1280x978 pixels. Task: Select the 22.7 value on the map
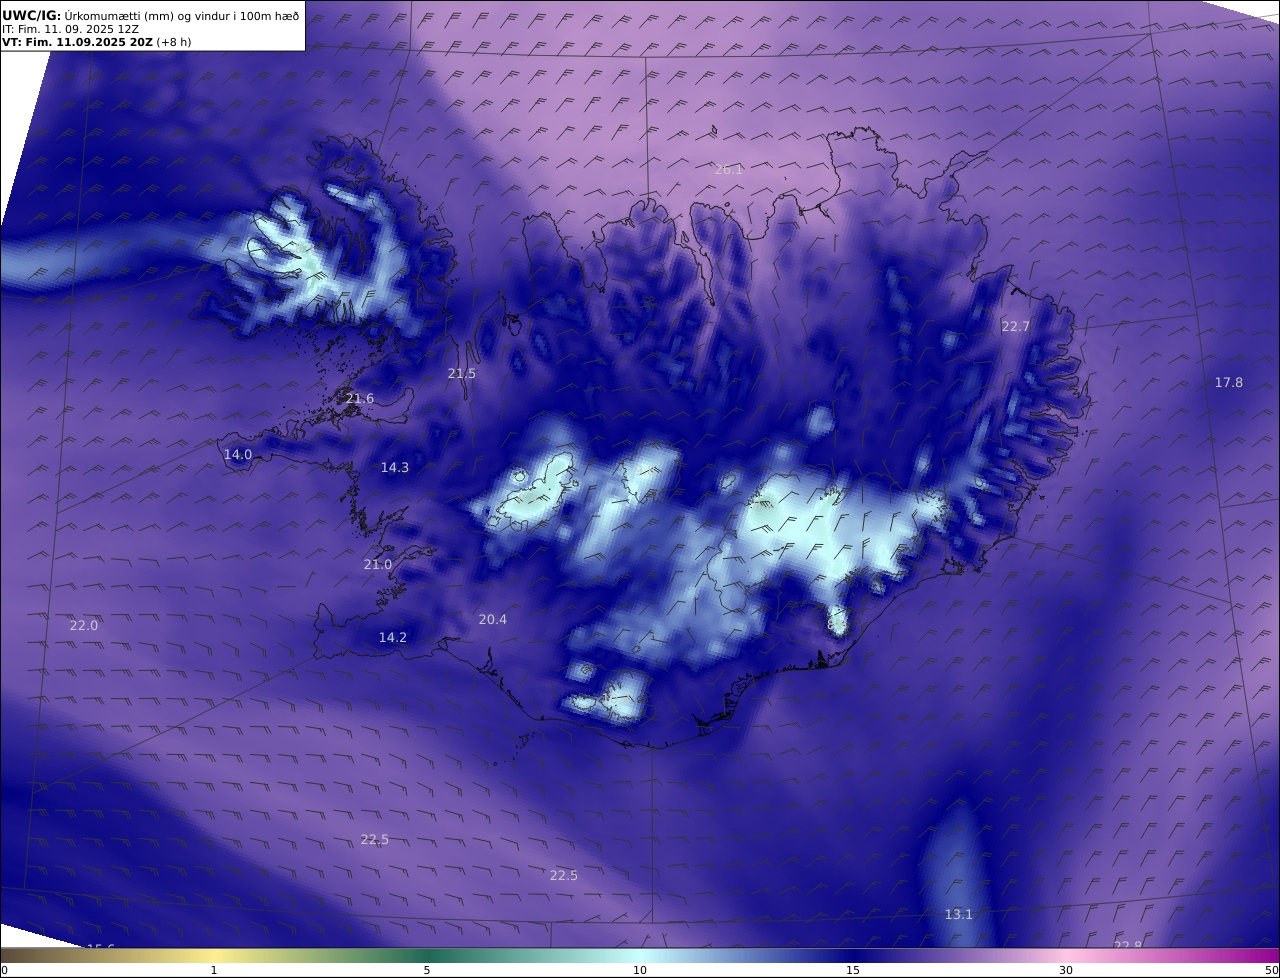[1016, 327]
